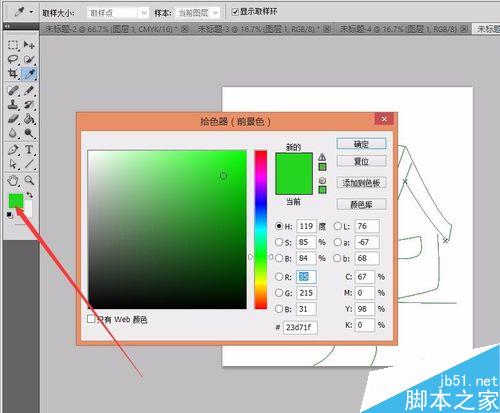Viewport: 500px width, 413px height.
Task: Select the History Brush tool
Action: 29,105
